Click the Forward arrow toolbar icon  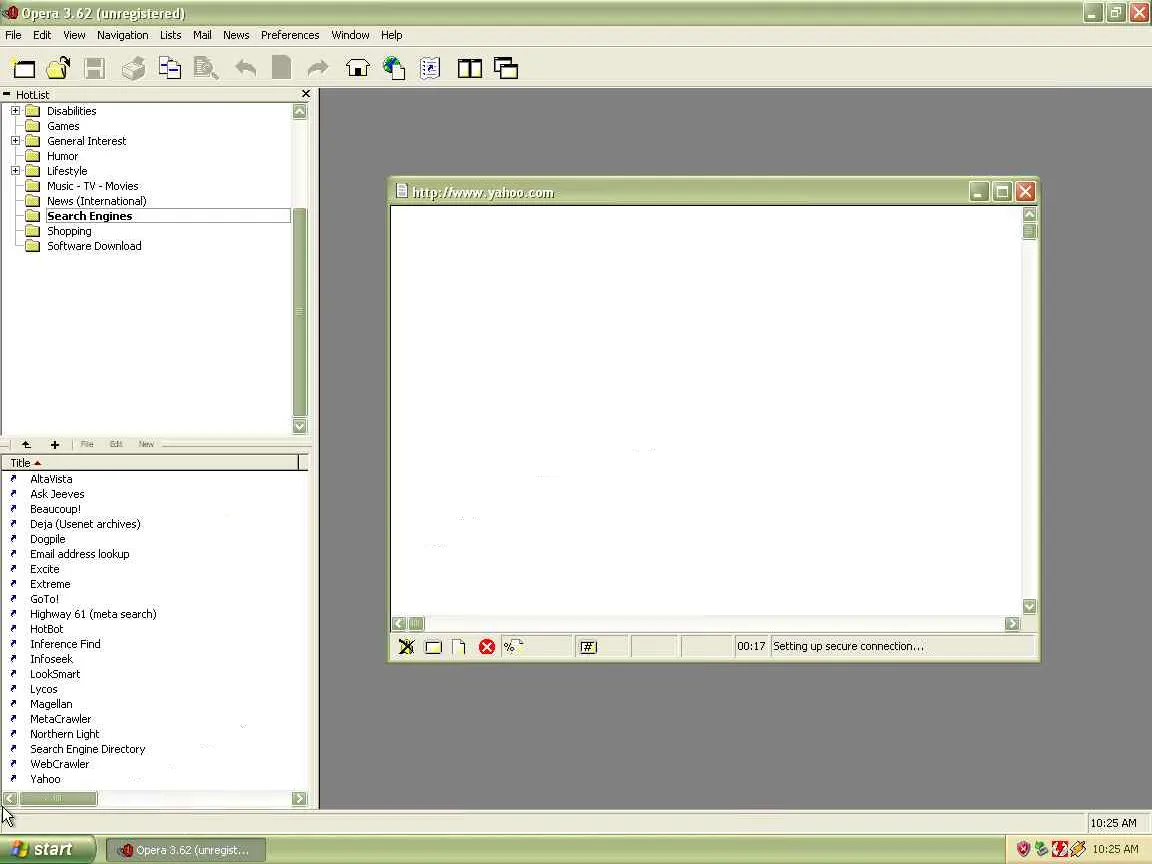pos(317,68)
